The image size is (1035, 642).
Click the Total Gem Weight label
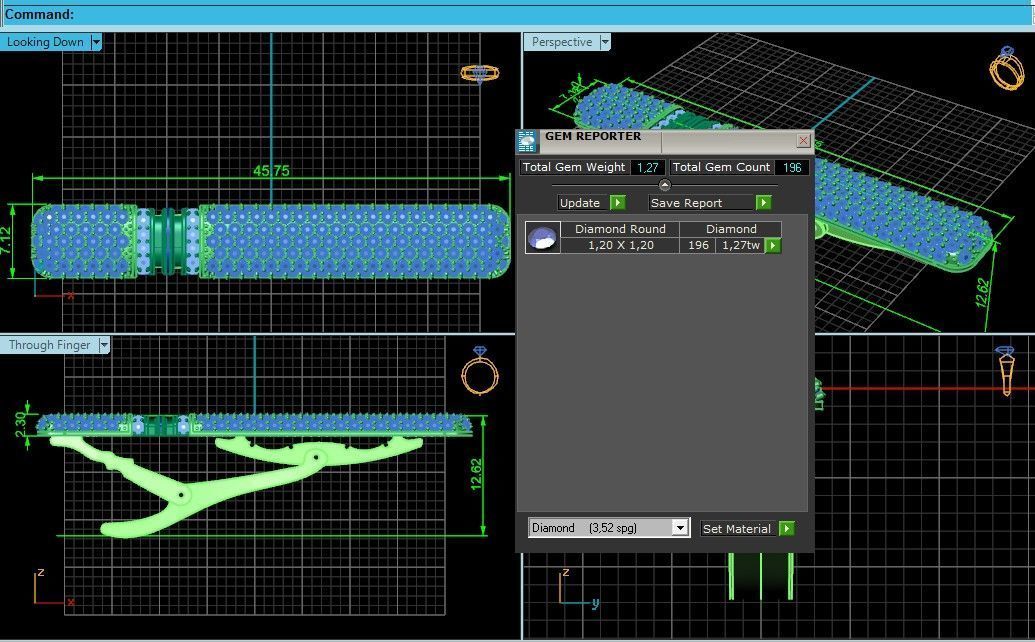(574, 168)
